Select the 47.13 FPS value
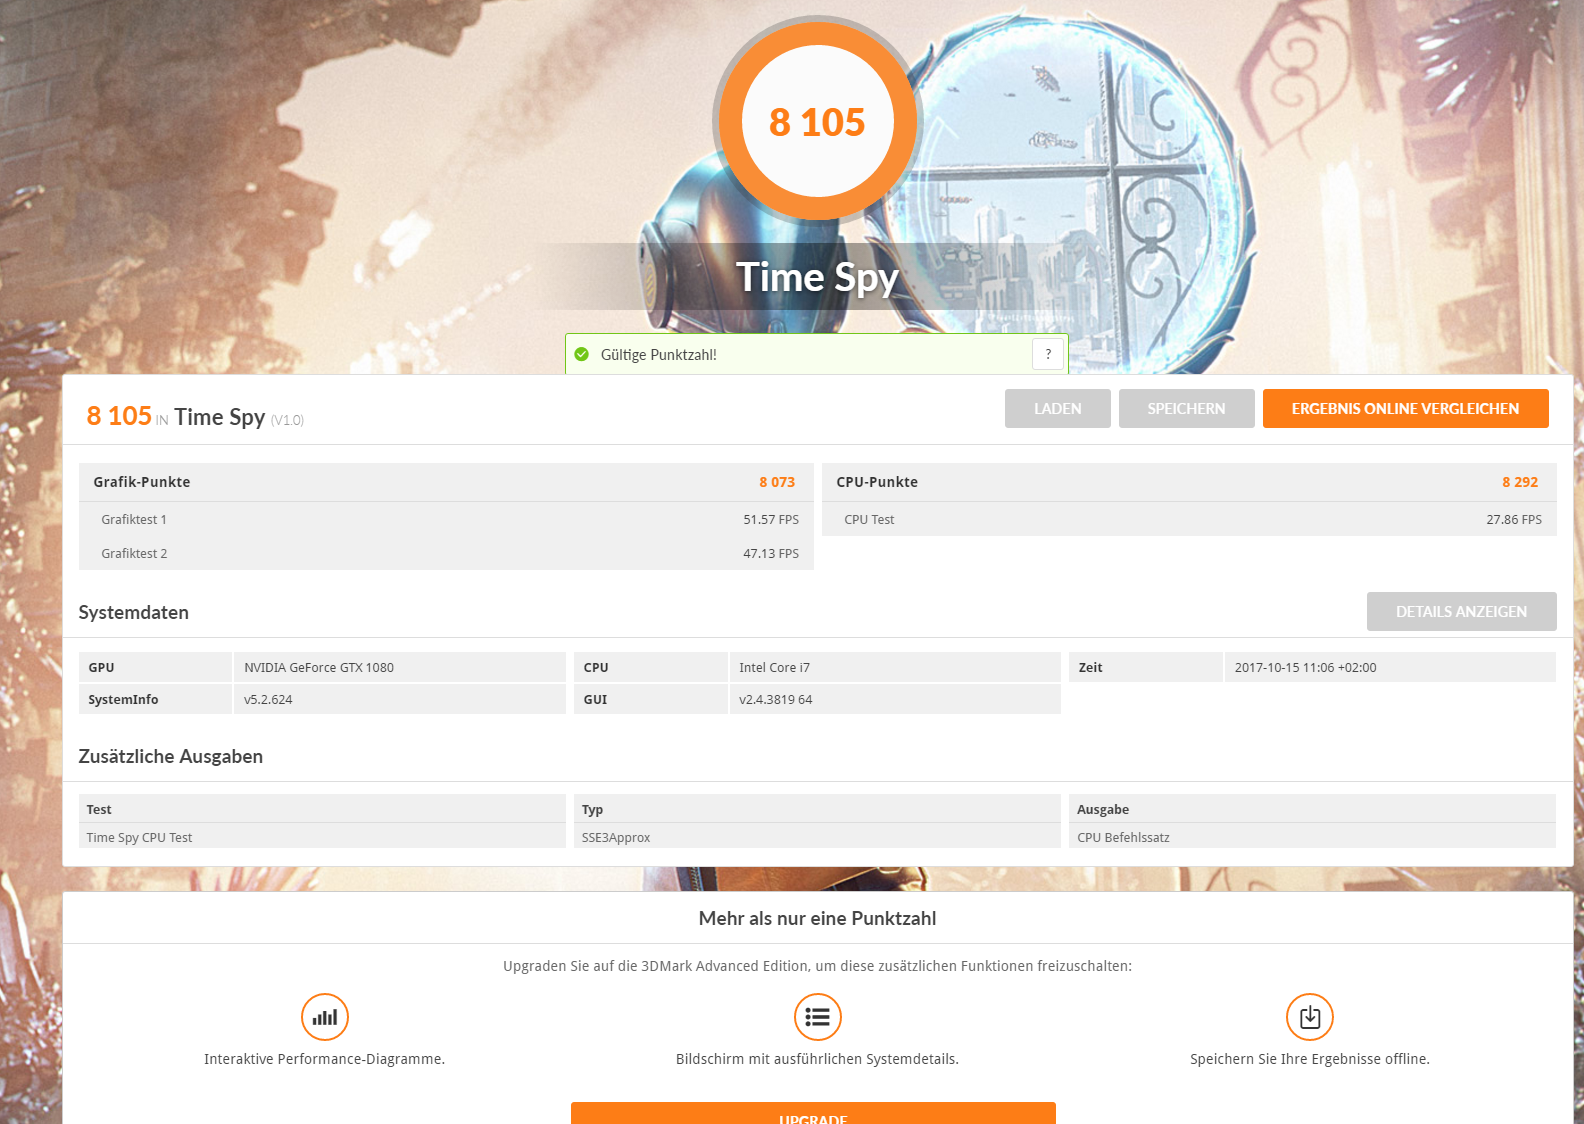 (x=771, y=553)
